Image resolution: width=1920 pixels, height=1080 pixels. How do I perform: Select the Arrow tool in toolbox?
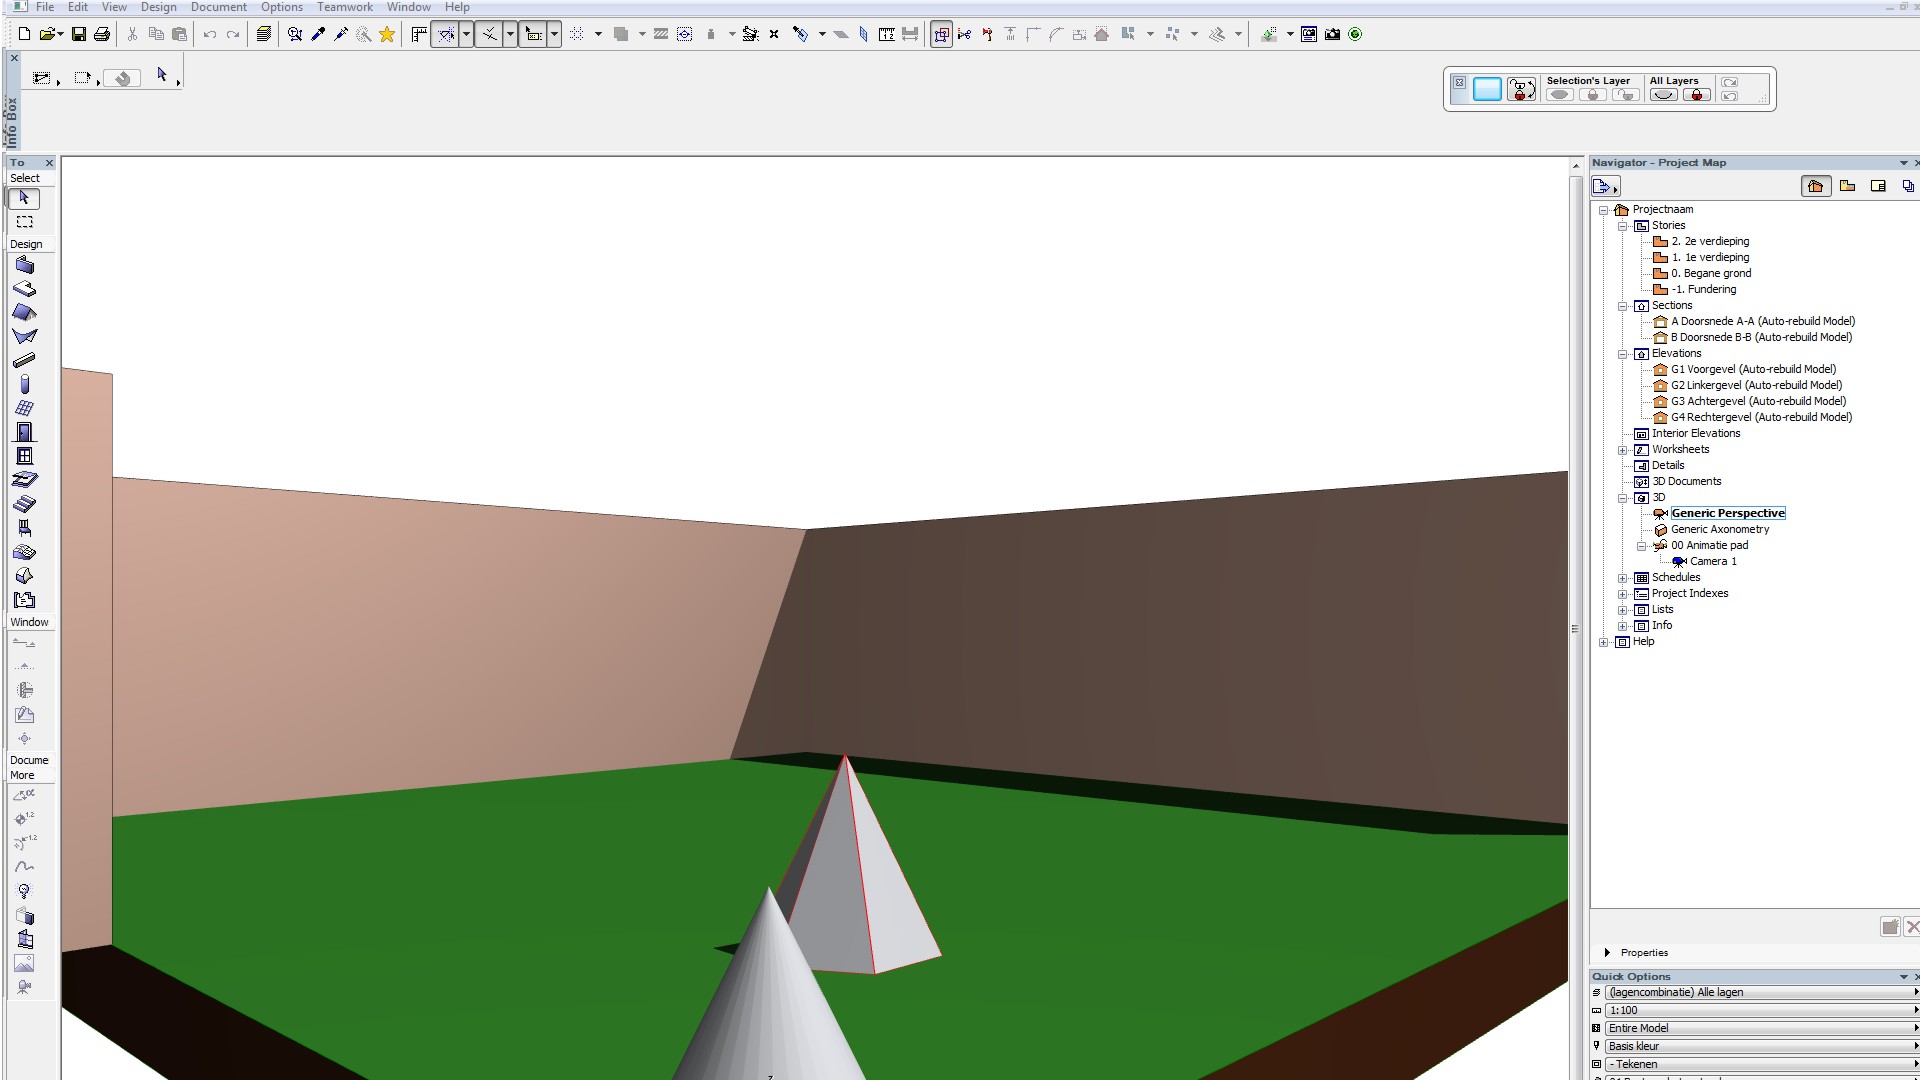coord(24,198)
